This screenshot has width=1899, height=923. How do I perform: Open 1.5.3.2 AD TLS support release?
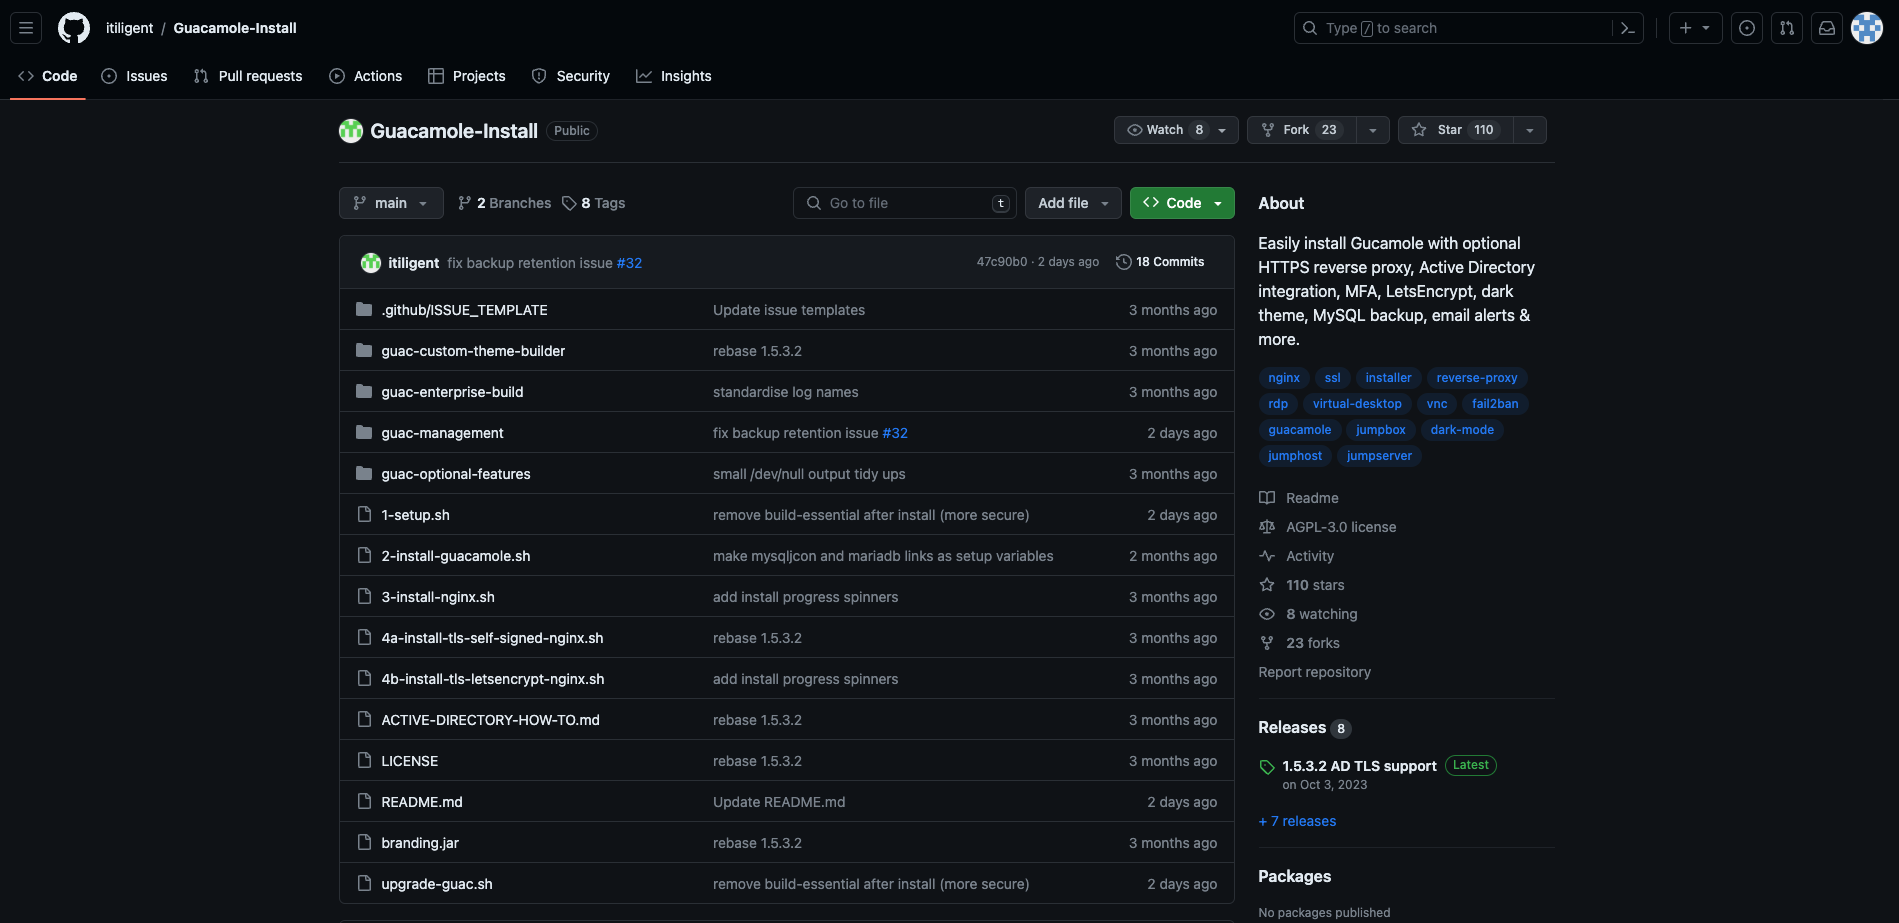[x=1359, y=766]
